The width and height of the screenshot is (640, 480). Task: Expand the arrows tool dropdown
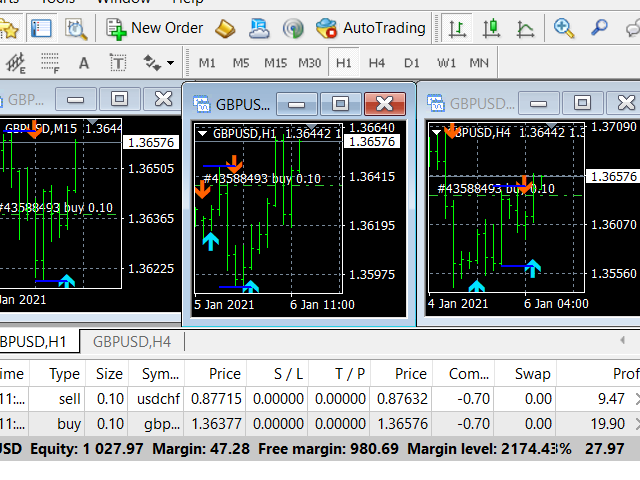coord(171,63)
